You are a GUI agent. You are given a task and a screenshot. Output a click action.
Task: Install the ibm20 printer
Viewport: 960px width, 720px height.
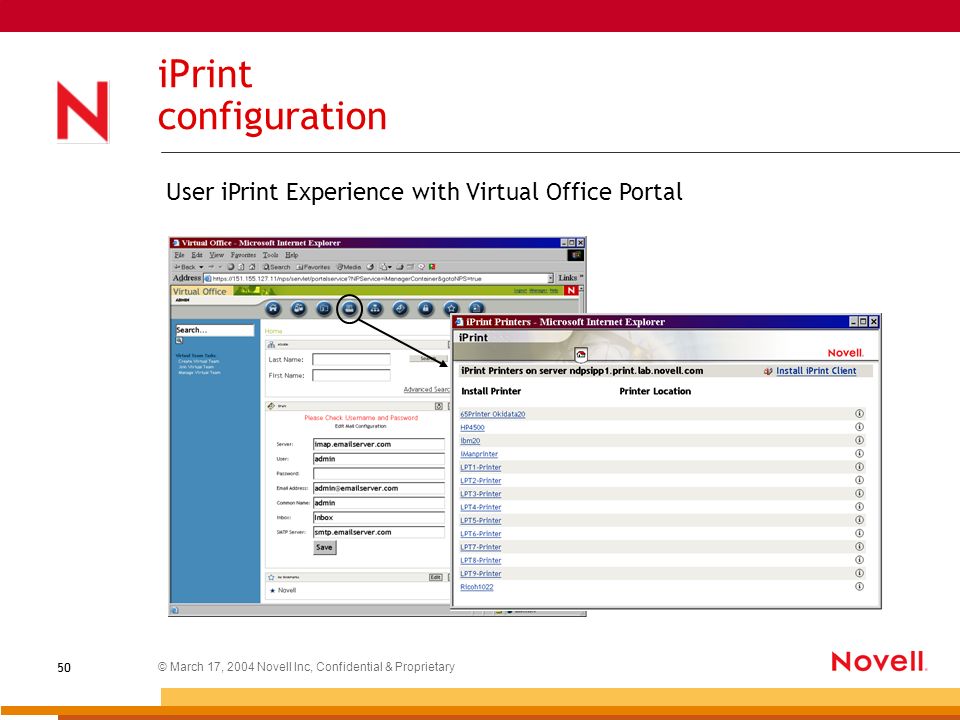(x=470, y=441)
